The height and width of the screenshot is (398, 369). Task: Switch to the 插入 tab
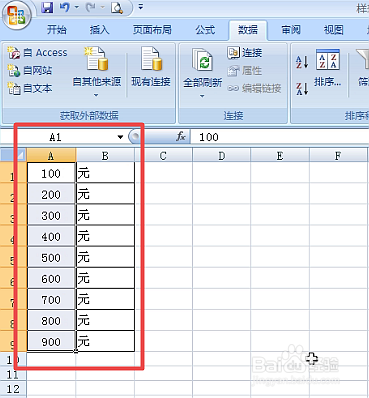(99, 30)
